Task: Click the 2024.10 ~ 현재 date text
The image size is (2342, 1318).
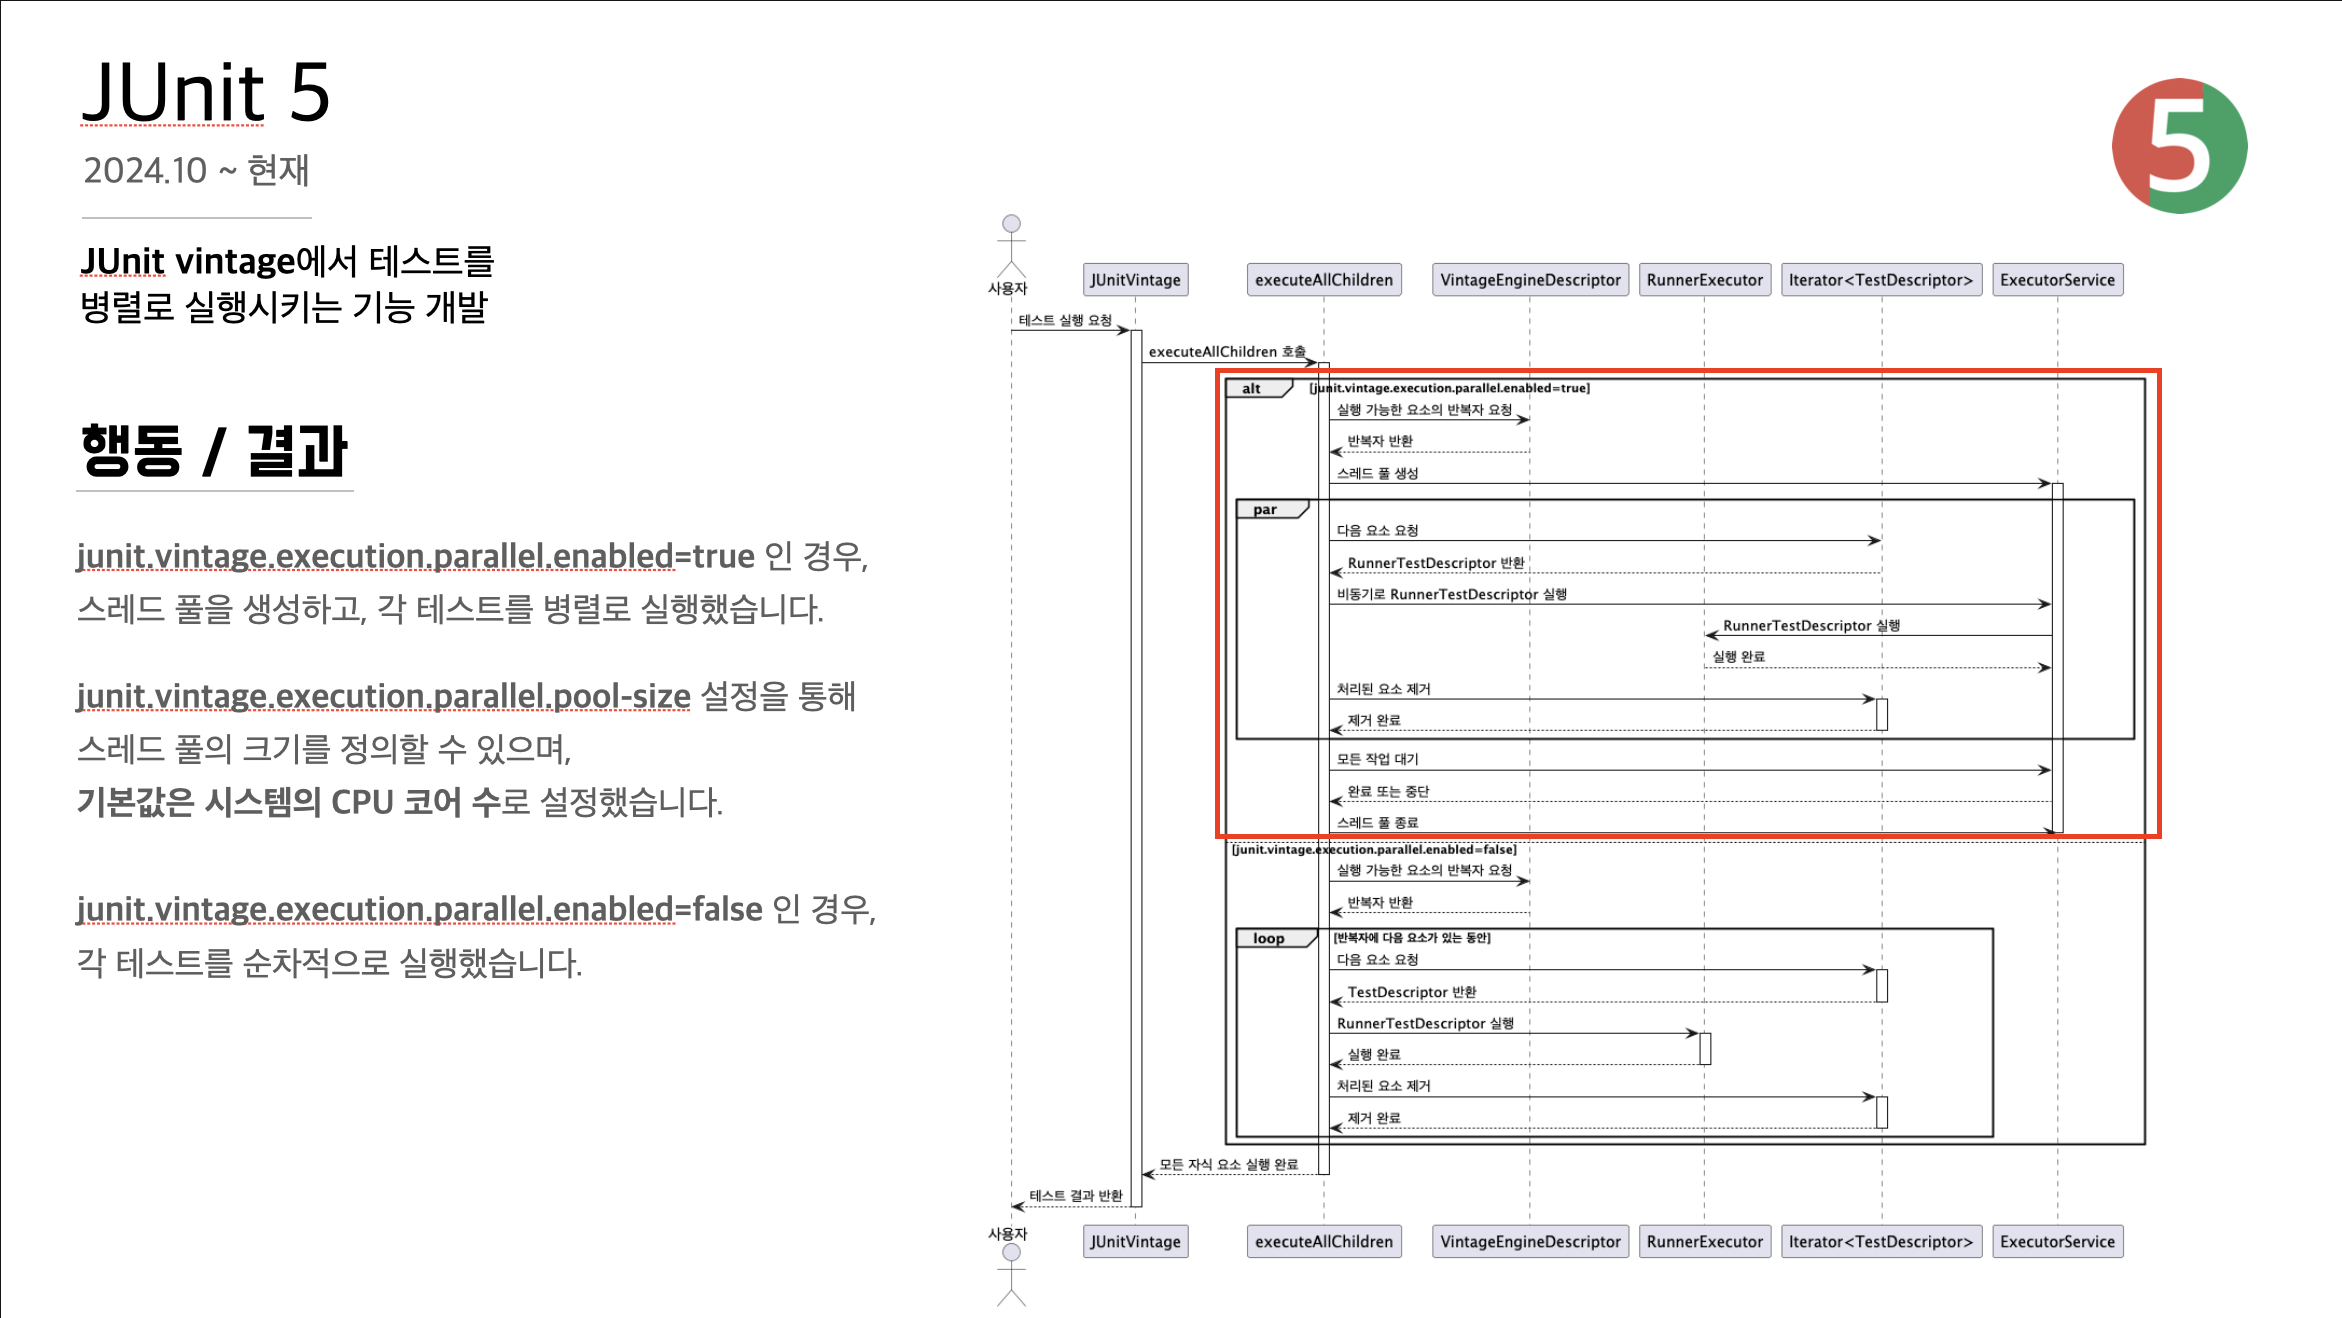Action: pos(196,170)
